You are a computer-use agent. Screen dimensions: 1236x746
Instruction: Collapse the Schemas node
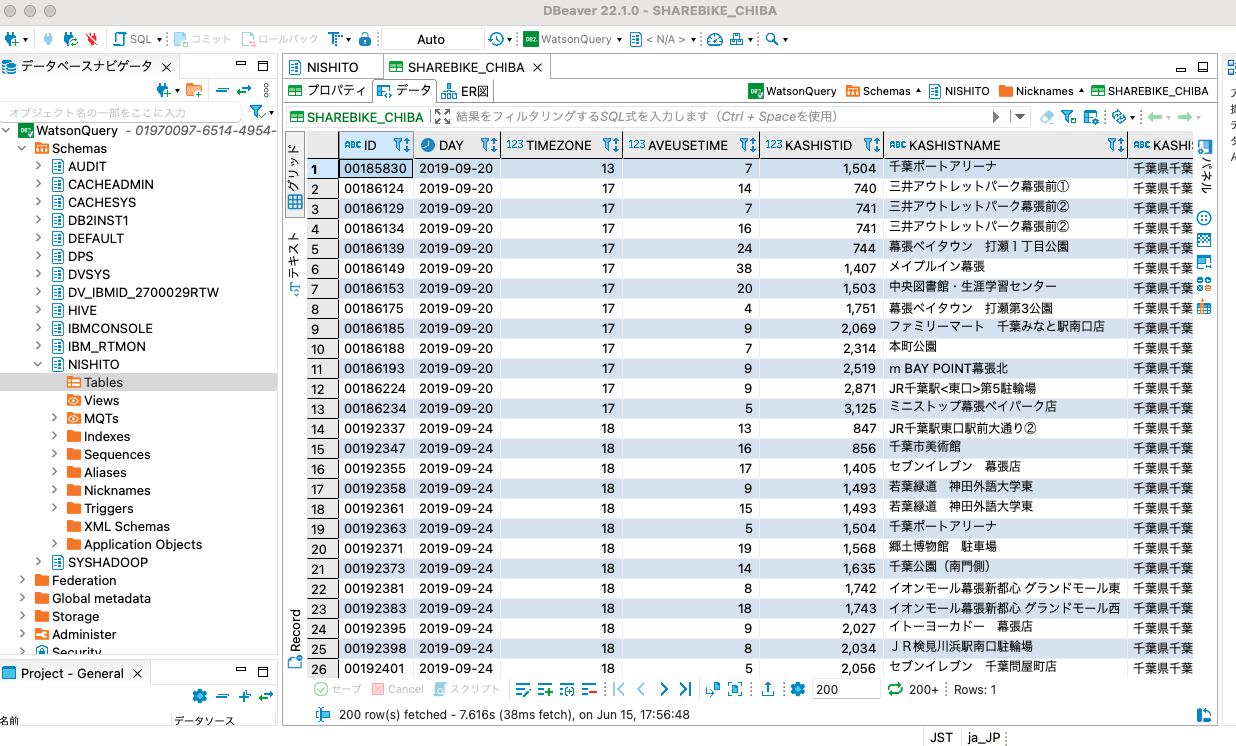[x=23, y=148]
